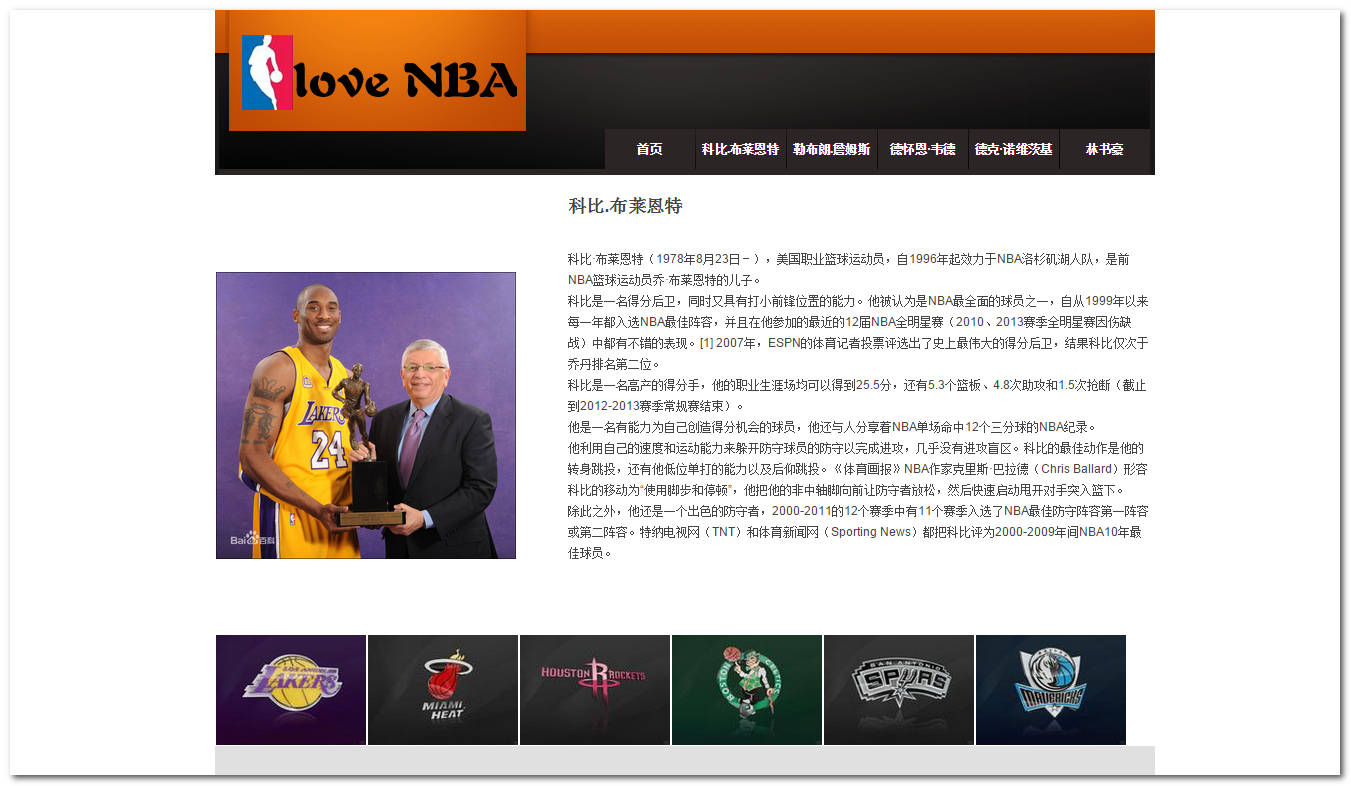Image resolution: width=1351 pixels, height=786 pixels.
Task: Open the Lakers team logo thumbnail
Action: coord(291,690)
